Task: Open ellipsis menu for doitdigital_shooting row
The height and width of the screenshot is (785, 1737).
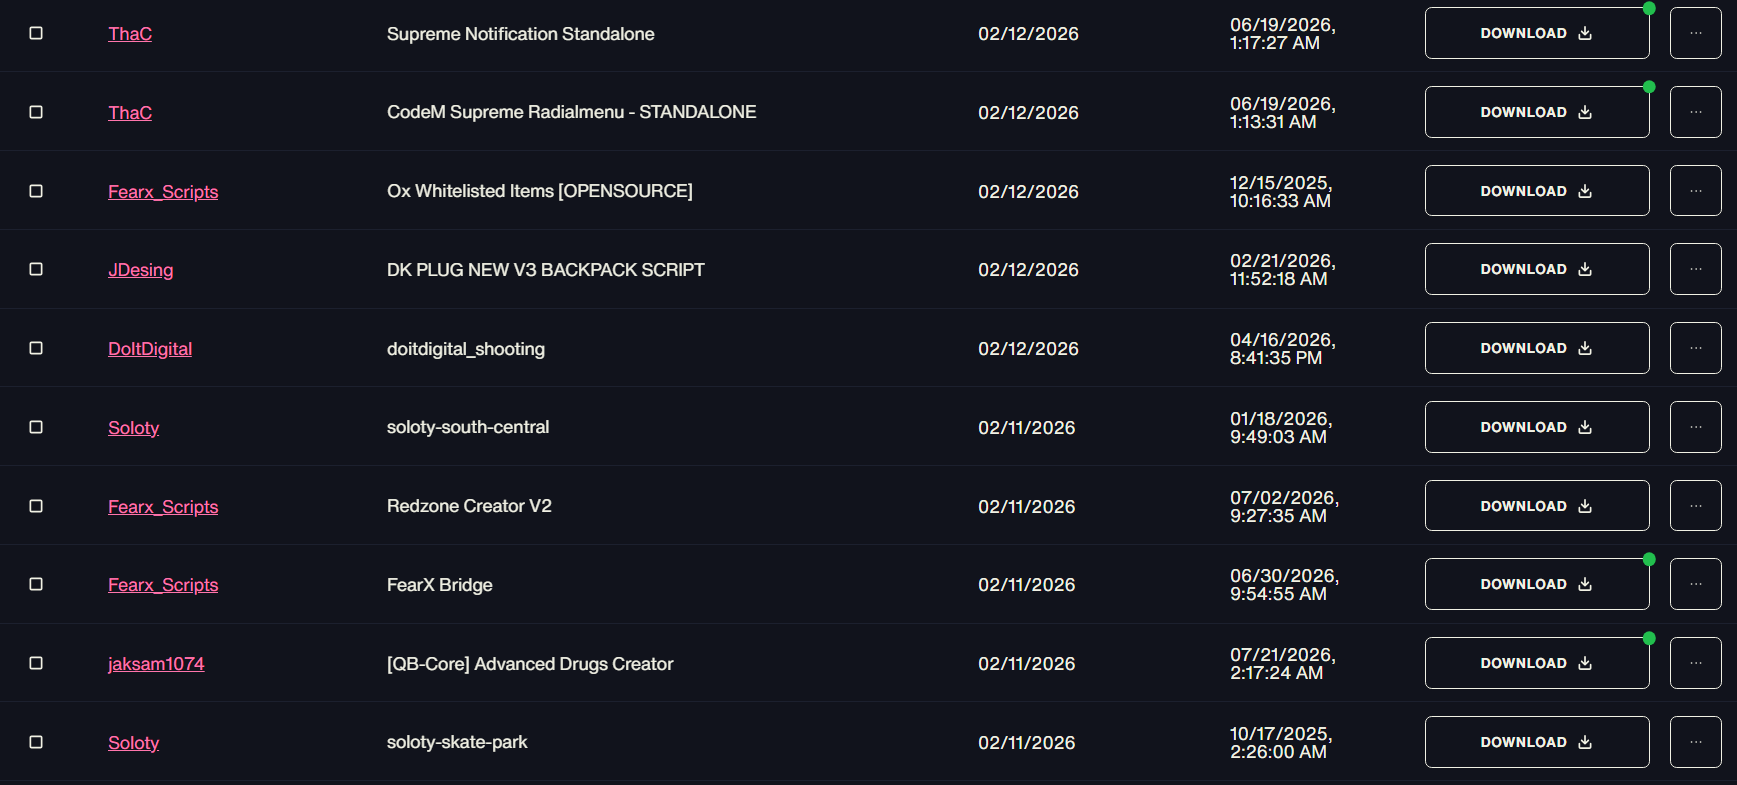Action: [1695, 348]
